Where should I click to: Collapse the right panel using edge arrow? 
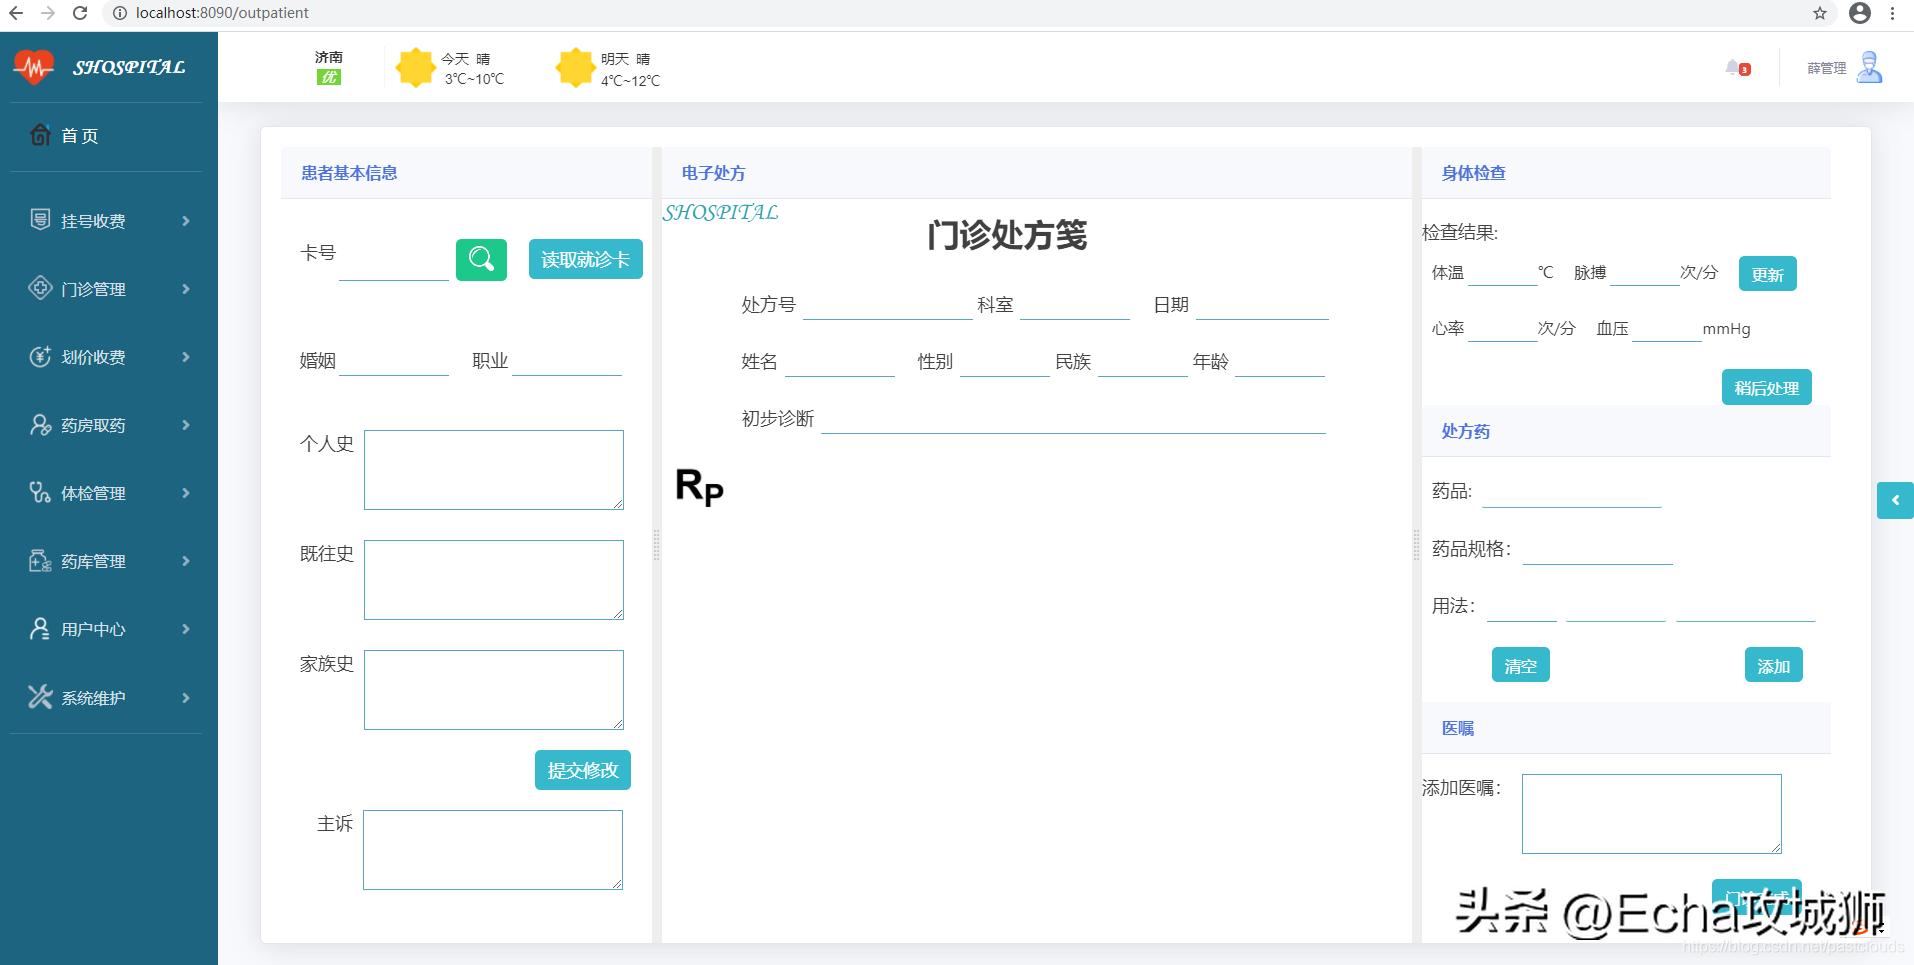tap(1895, 500)
